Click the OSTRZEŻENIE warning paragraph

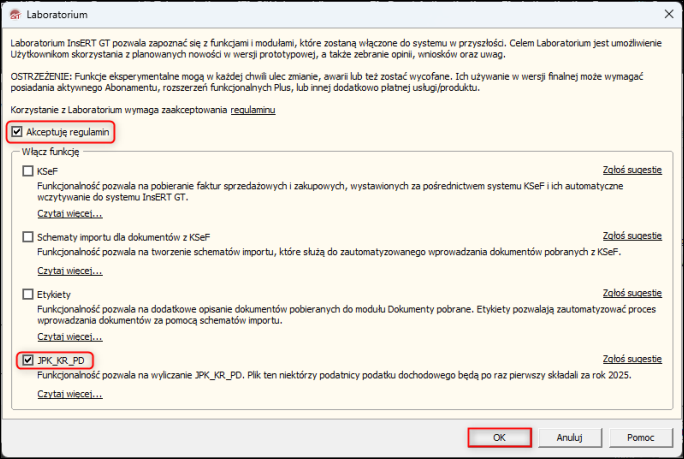pos(327,82)
